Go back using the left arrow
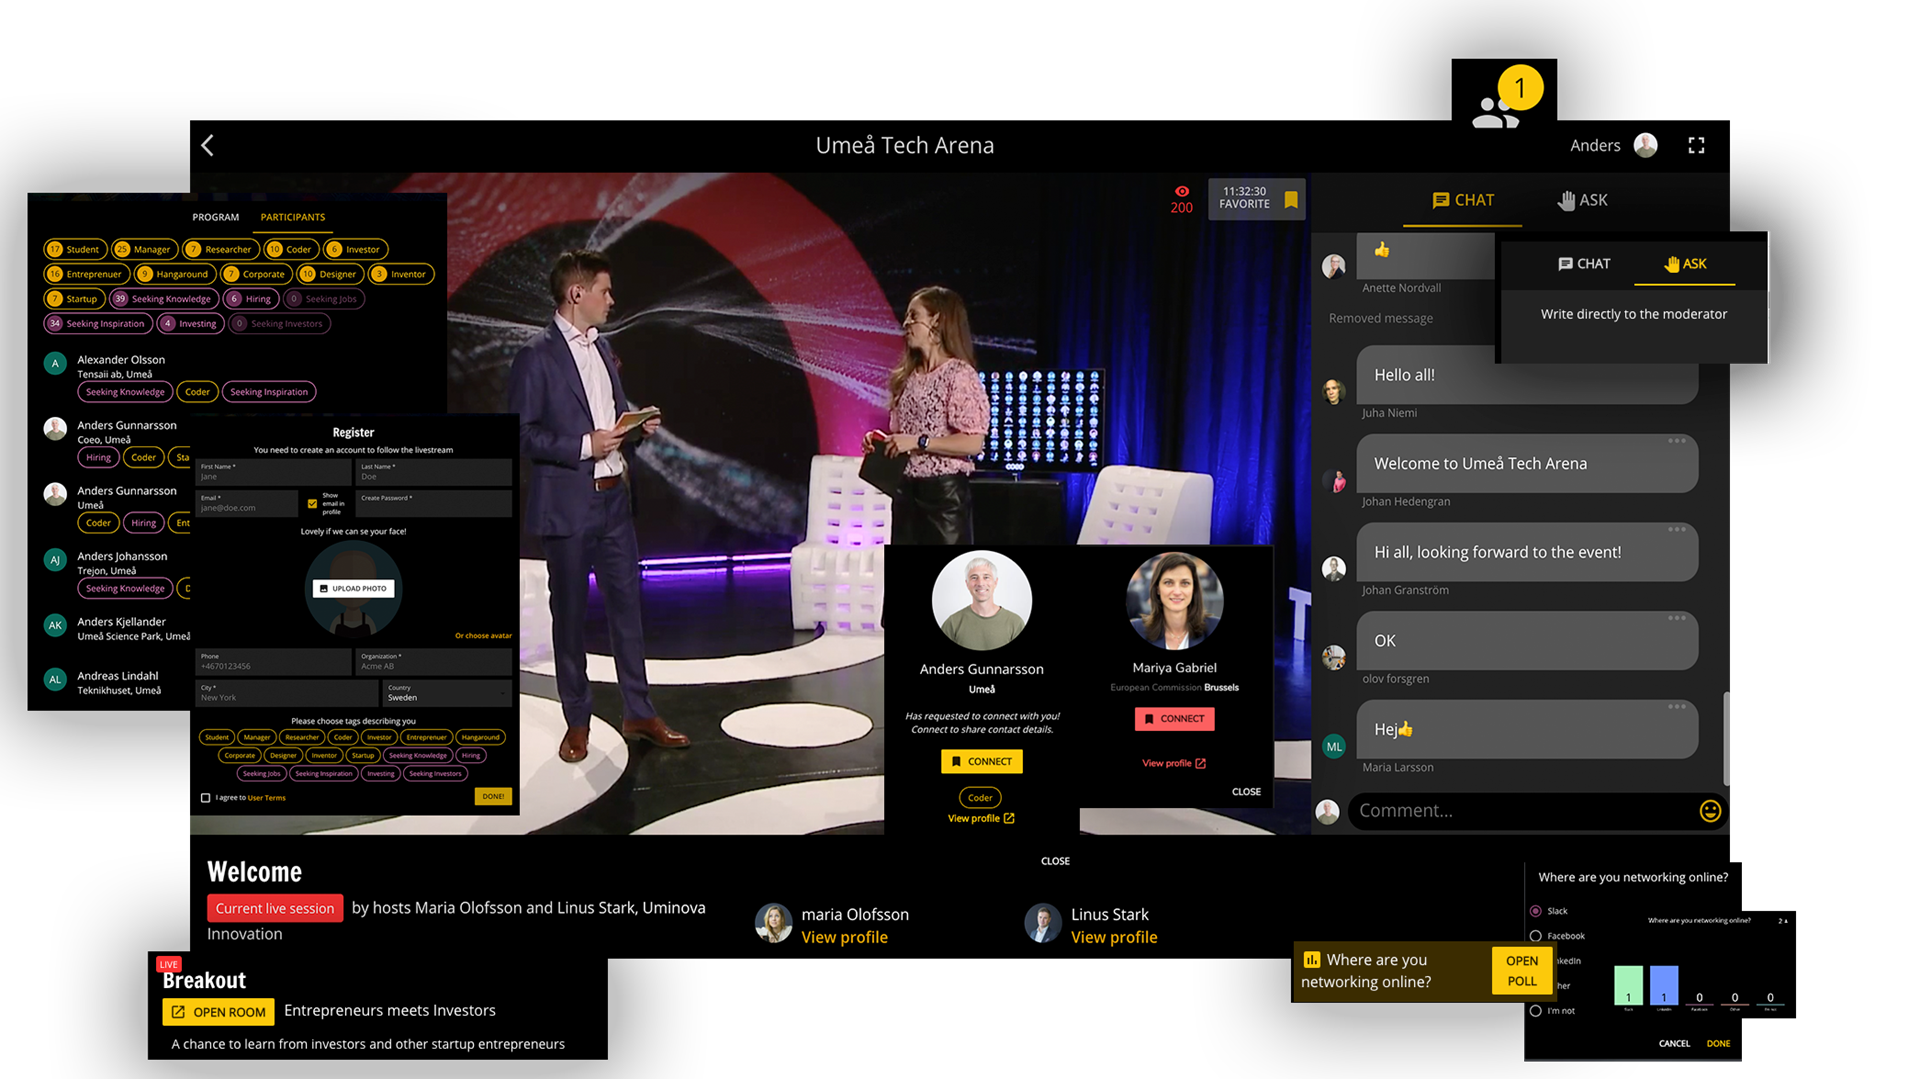This screenshot has width=1920, height=1079. (x=207, y=146)
